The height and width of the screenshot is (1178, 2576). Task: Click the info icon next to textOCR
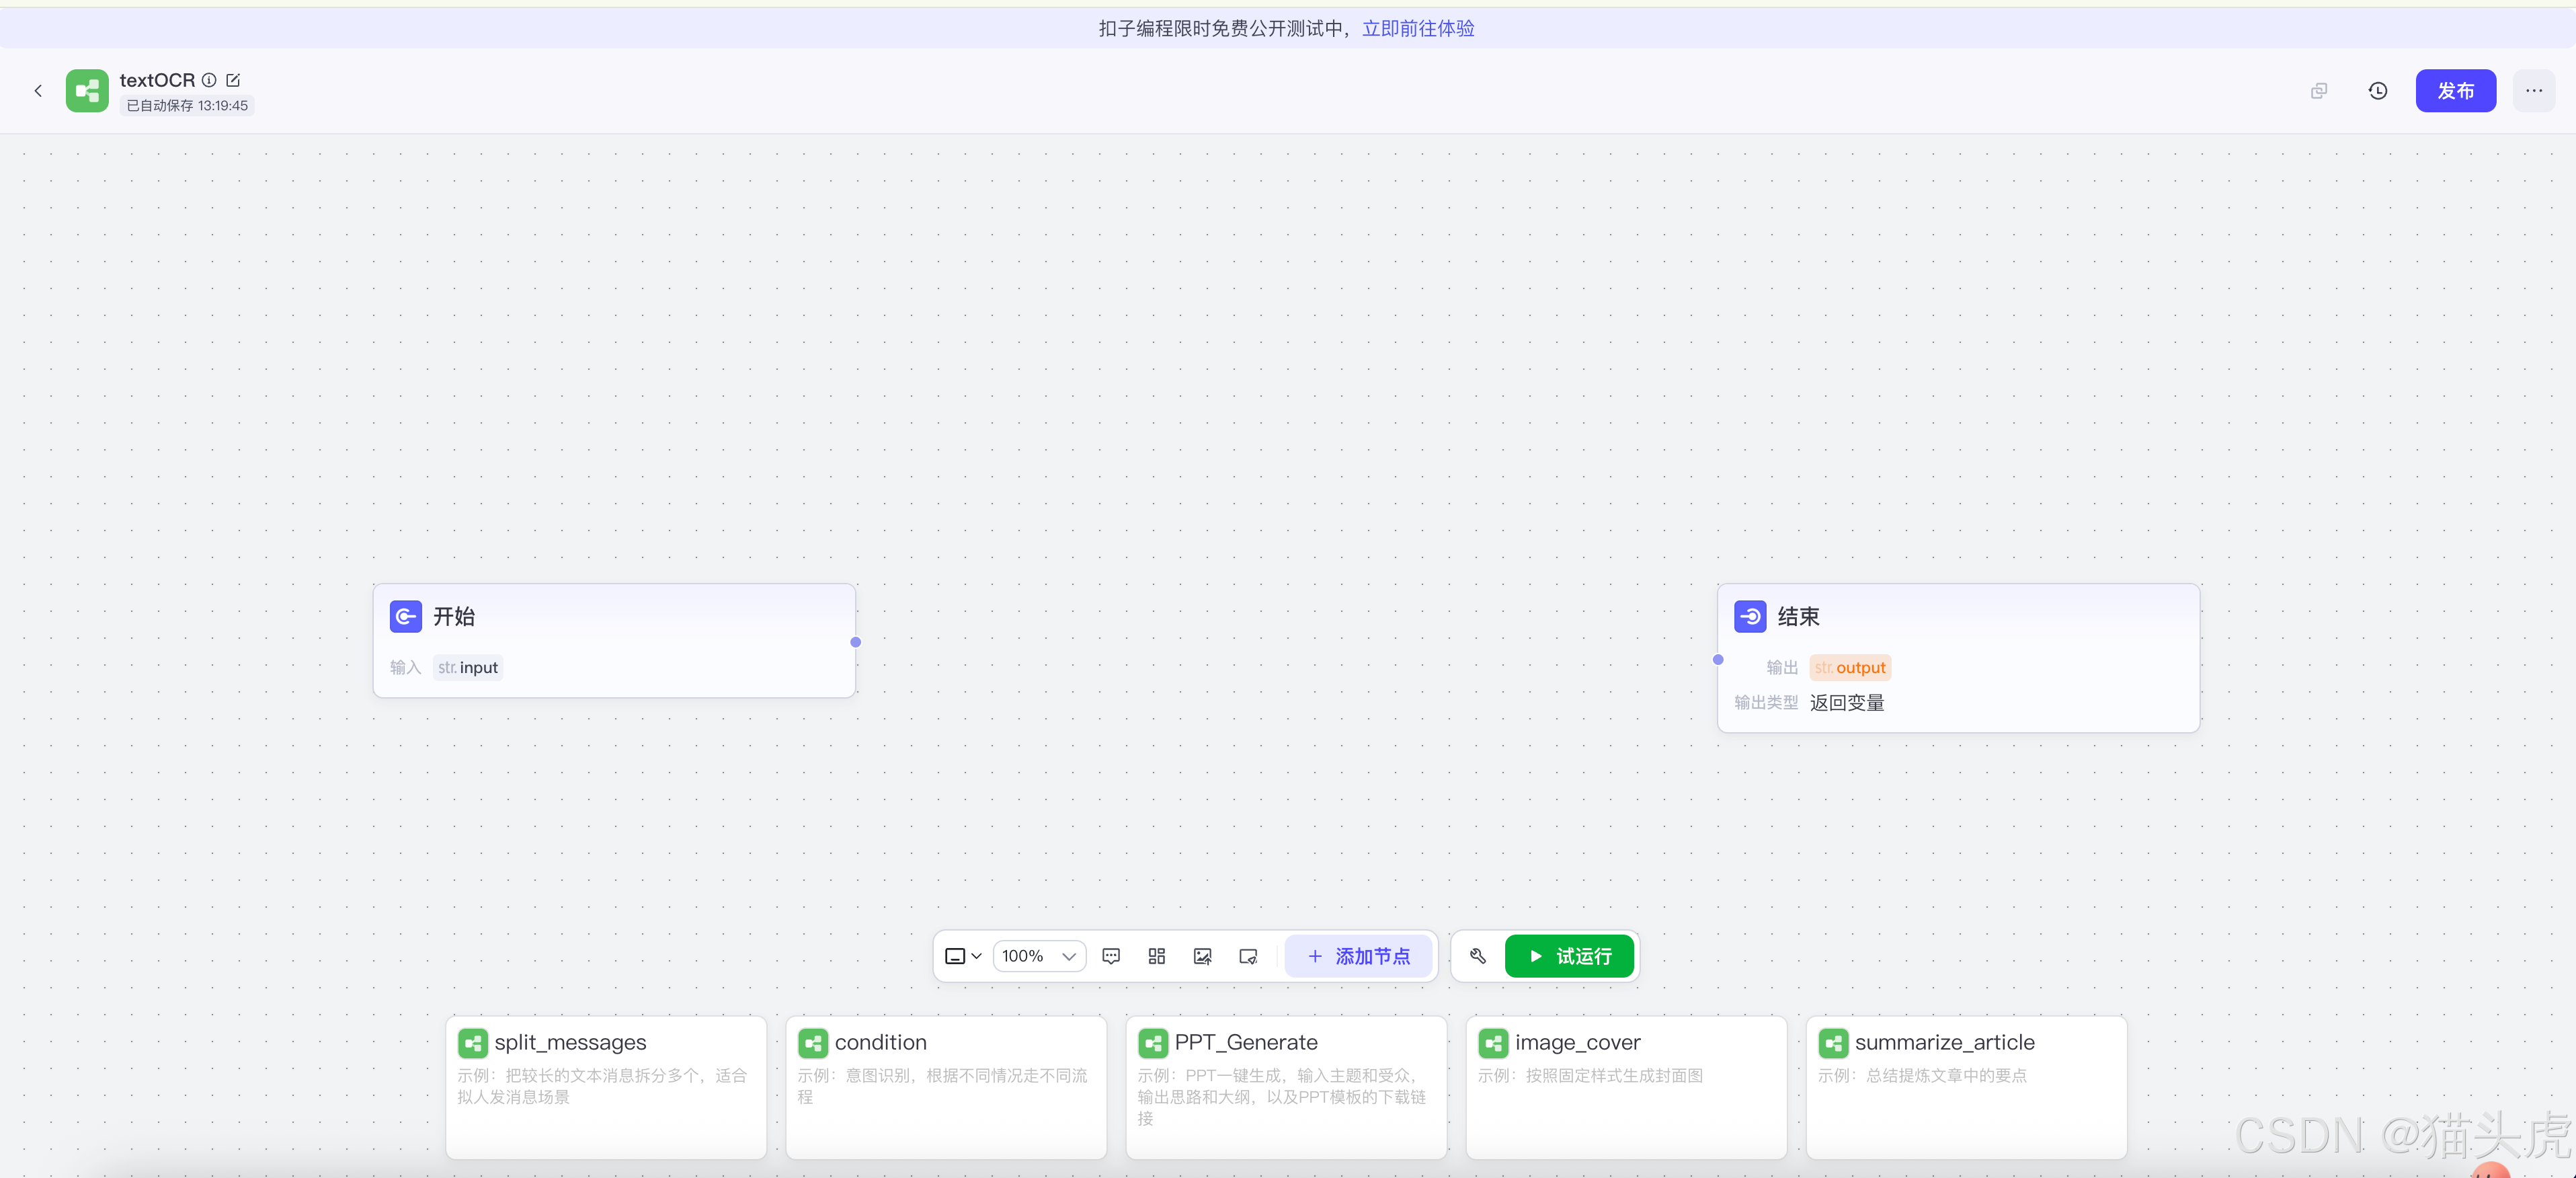(209, 80)
